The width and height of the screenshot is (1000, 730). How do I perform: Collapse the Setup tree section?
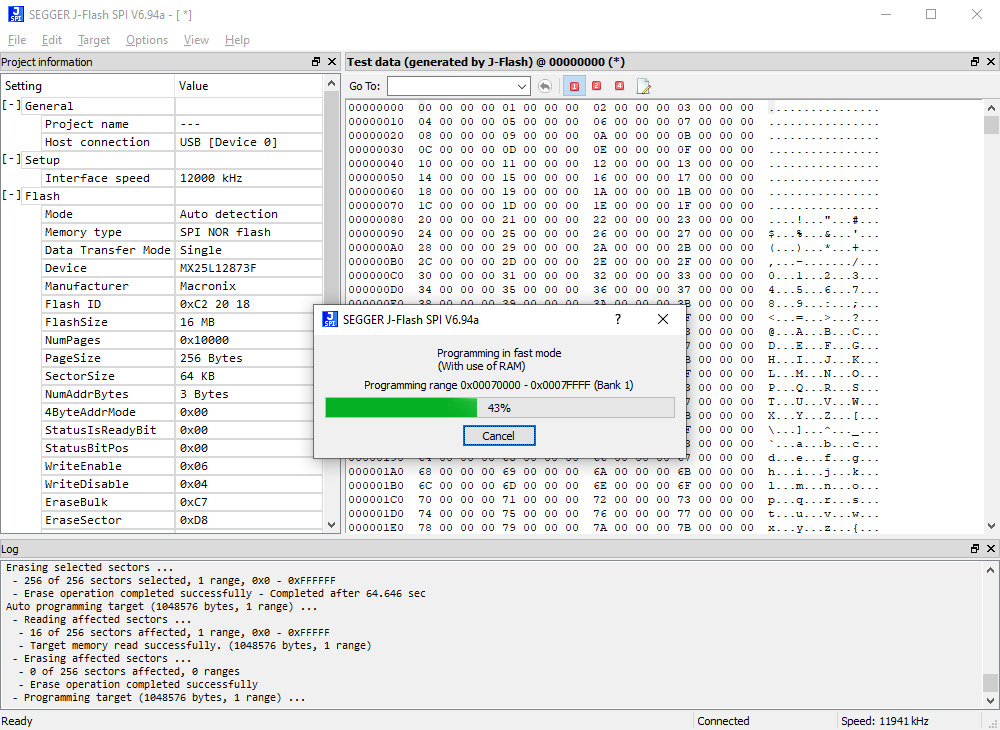11,160
